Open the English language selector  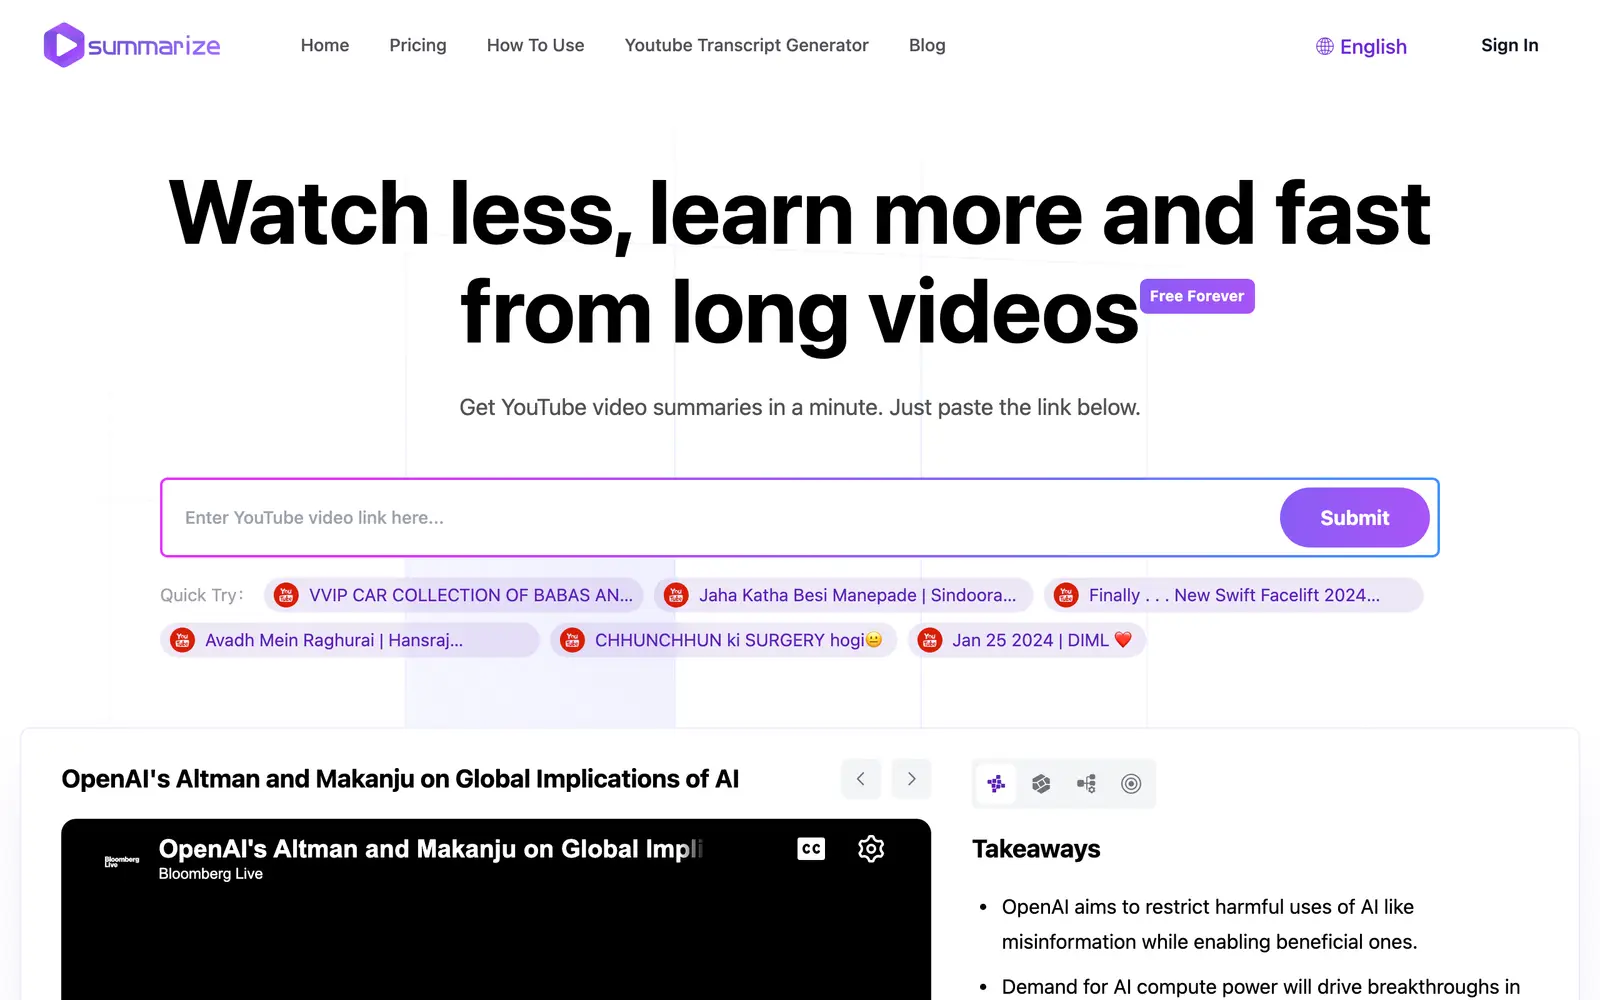[1361, 46]
